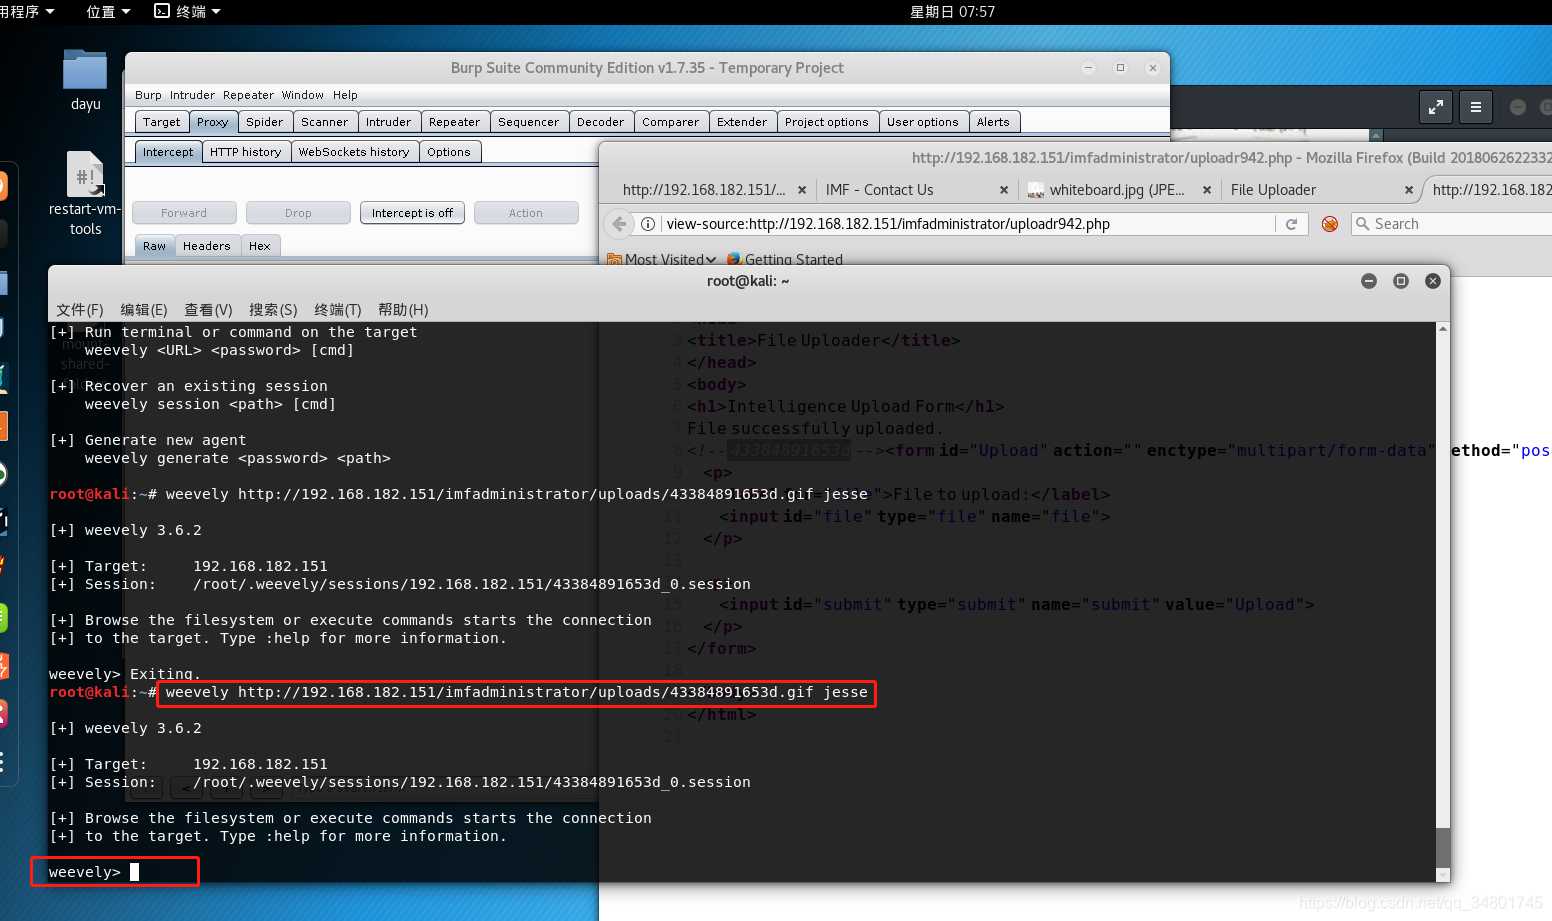The height and width of the screenshot is (921, 1552).
Task: Open the User options tab
Action: tap(922, 122)
